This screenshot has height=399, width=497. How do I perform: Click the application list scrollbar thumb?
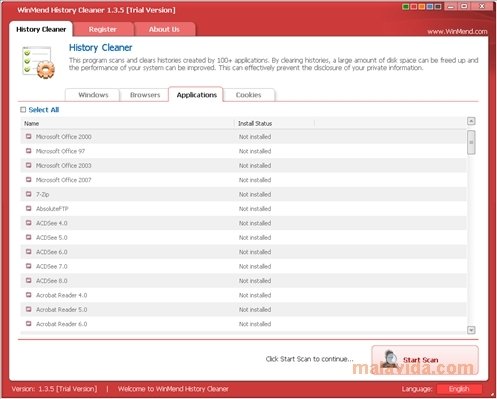click(471, 142)
